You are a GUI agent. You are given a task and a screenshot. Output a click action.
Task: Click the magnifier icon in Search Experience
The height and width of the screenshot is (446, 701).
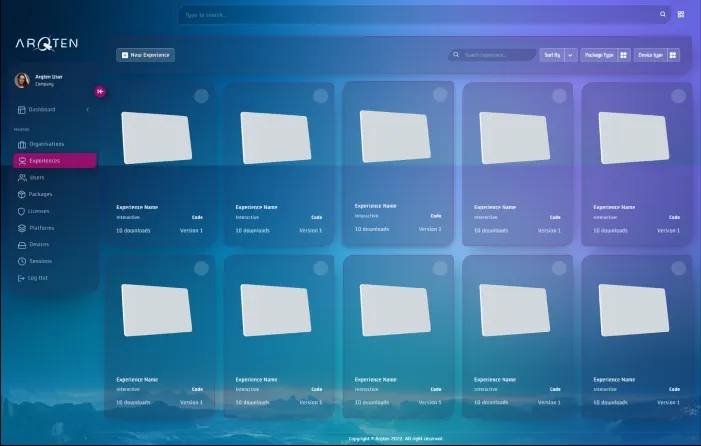[456, 55]
